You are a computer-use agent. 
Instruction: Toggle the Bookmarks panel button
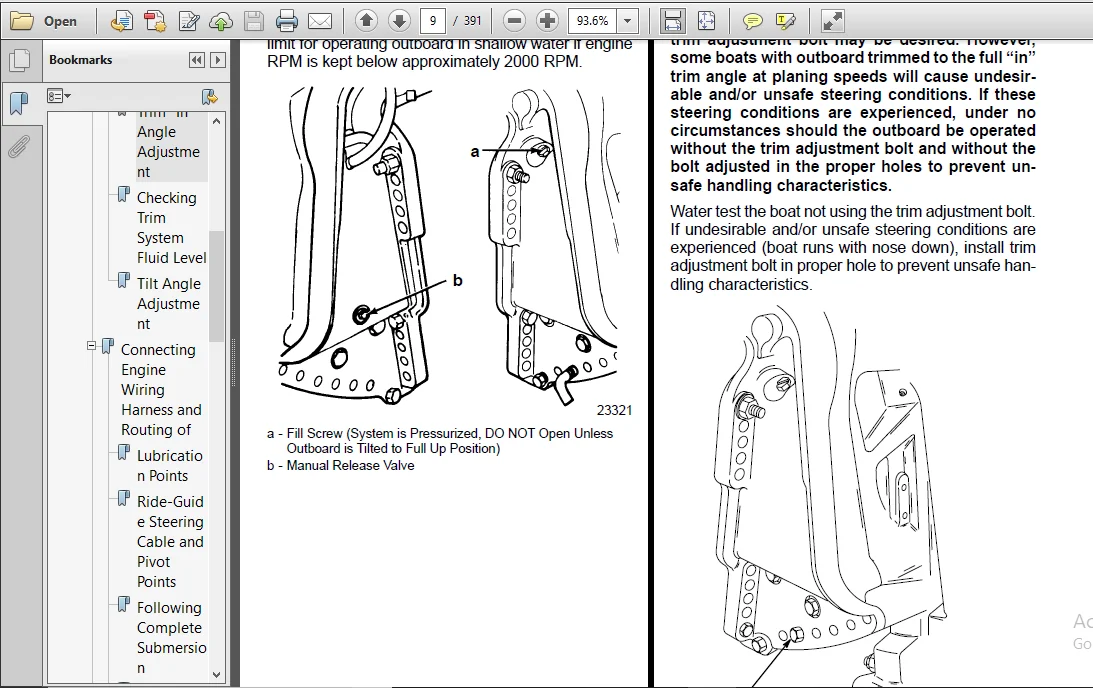pos(20,103)
